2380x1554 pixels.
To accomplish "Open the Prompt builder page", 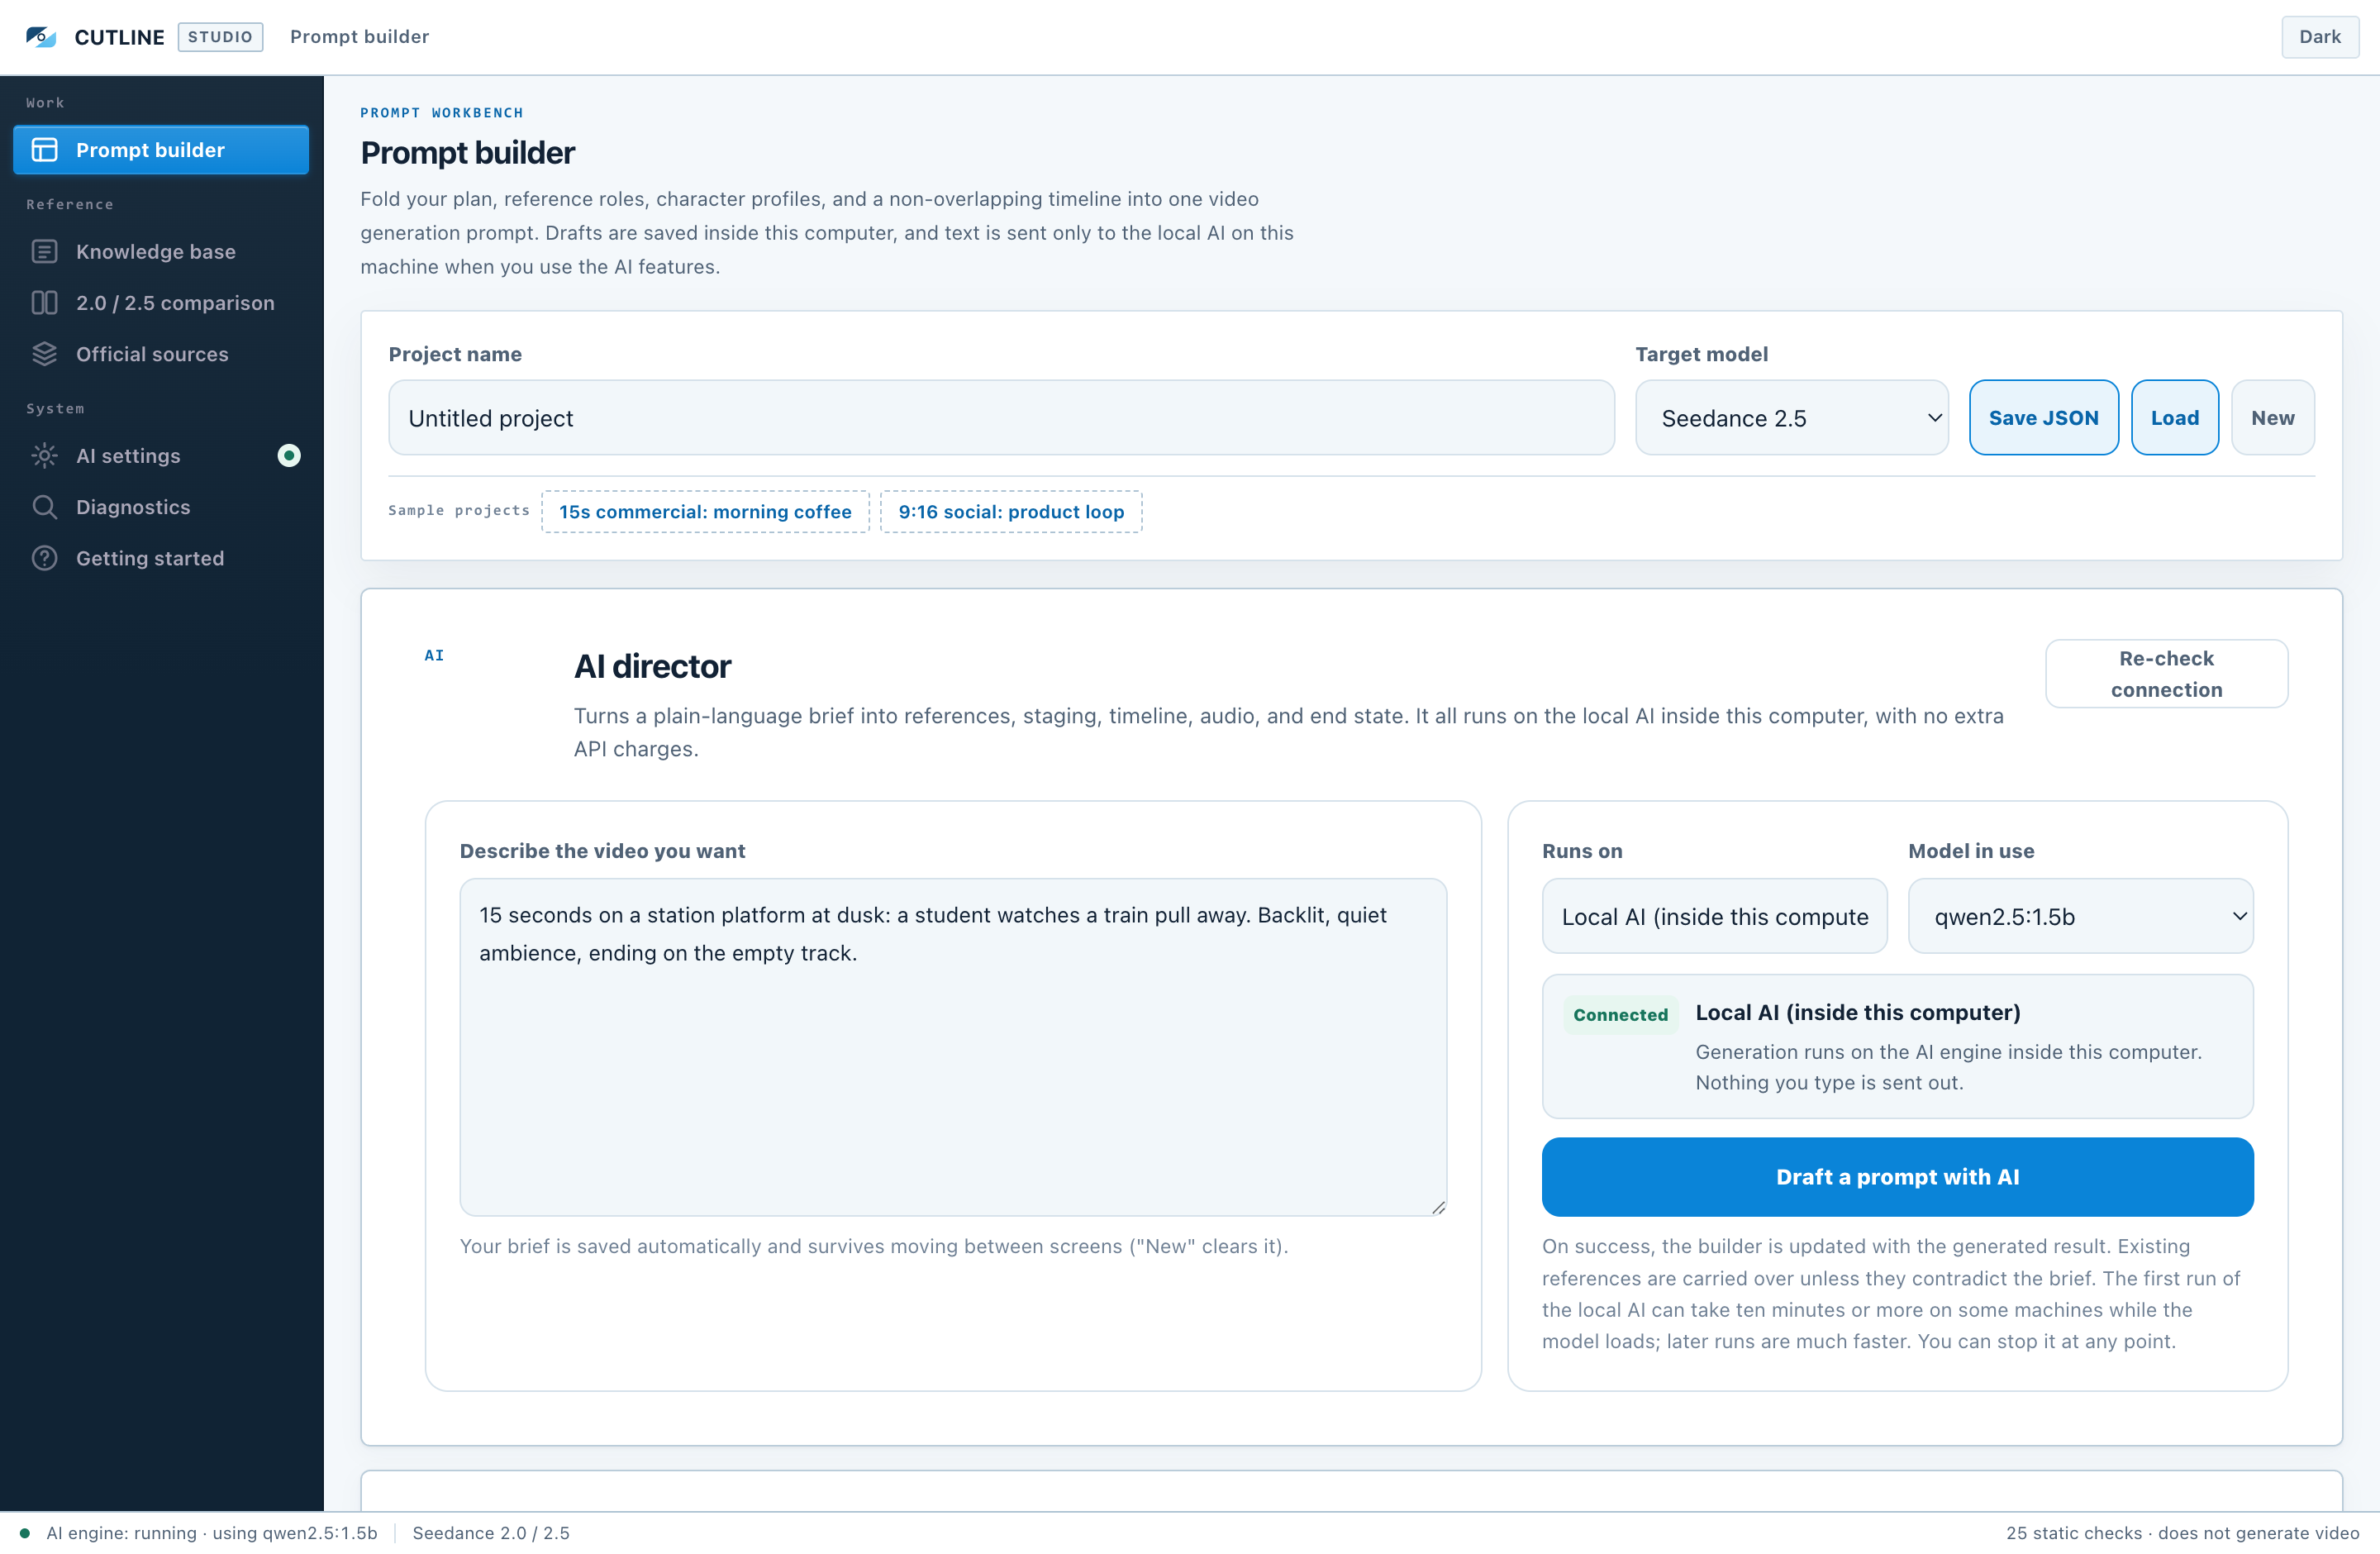I will pos(161,150).
